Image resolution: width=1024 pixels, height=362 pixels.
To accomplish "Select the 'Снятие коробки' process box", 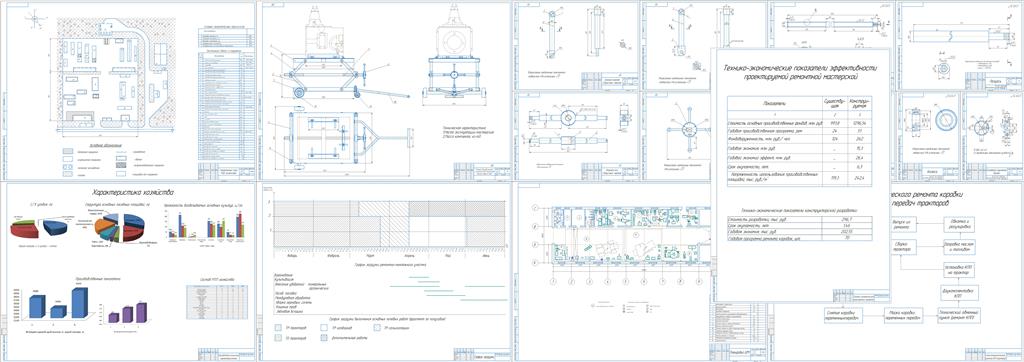I will (843, 314).
